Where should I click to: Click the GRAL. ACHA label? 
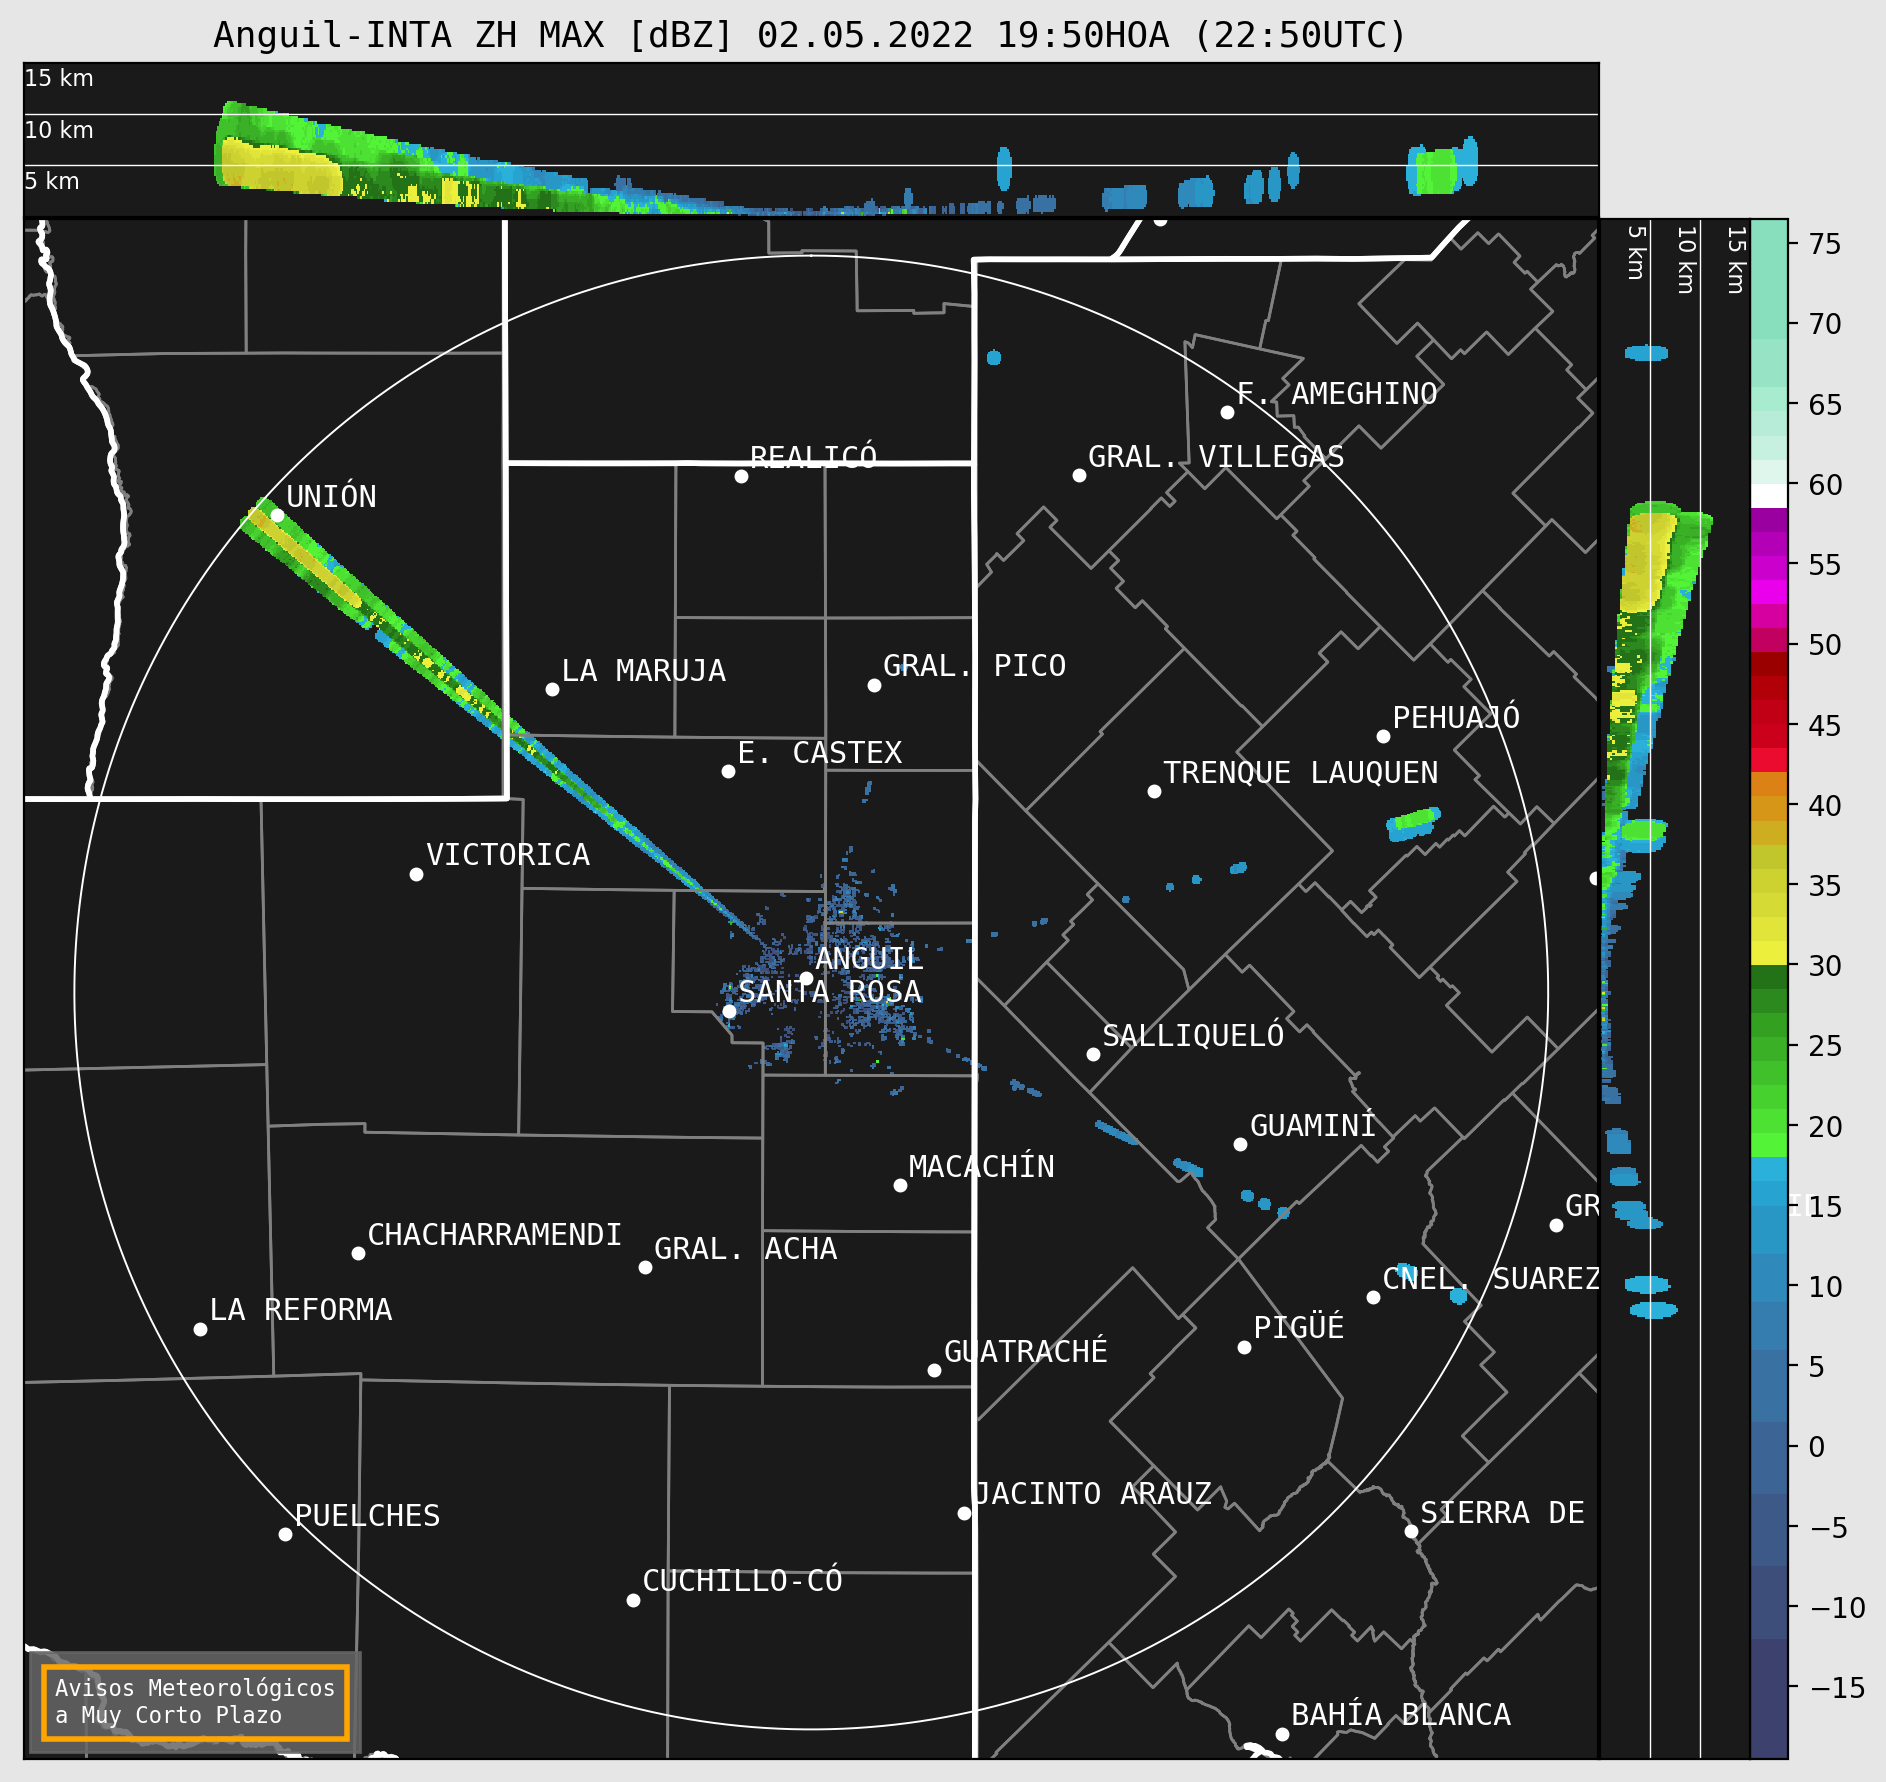tap(746, 1249)
